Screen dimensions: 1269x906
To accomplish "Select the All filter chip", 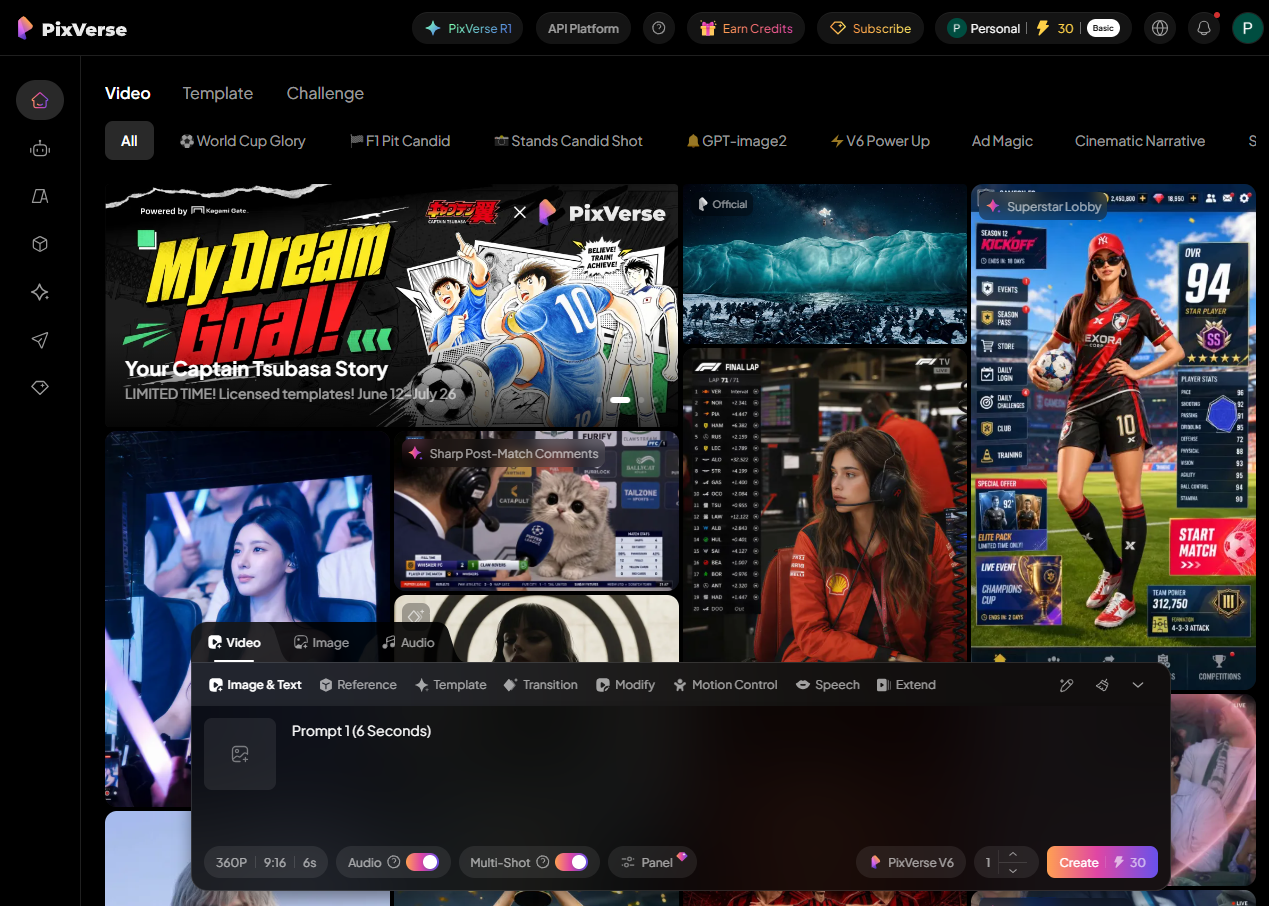I will click(x=129, y=141).
